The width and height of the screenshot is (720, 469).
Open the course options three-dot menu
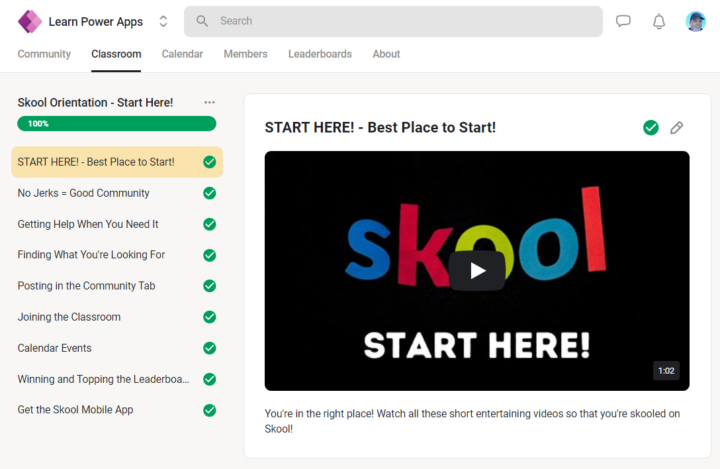pos(209,102)
